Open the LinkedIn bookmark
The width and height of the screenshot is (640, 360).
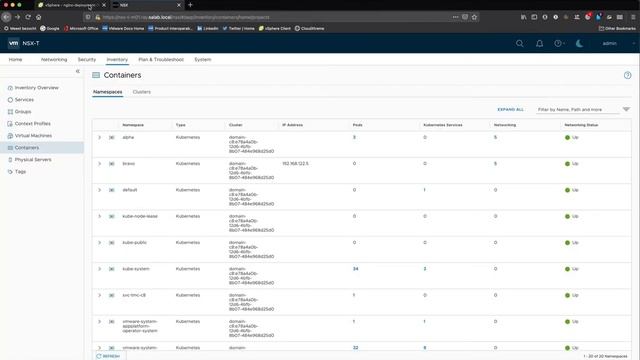pyautogui.click(x=208, y=29)
